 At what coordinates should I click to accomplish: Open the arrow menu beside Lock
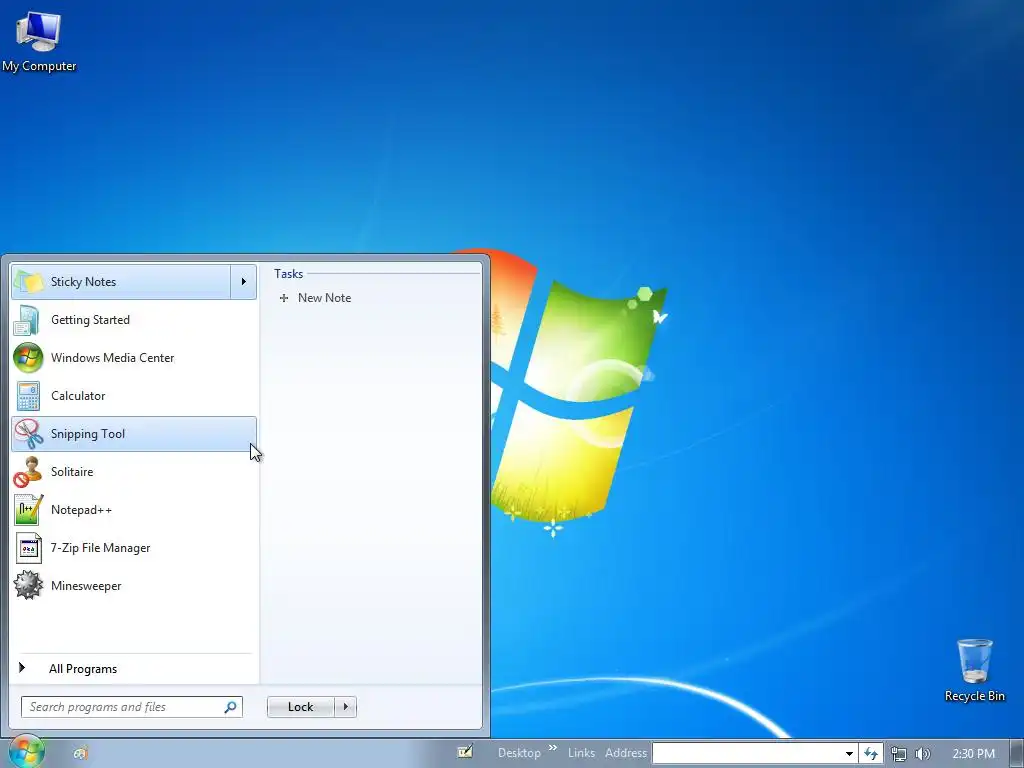coord(345,707)
